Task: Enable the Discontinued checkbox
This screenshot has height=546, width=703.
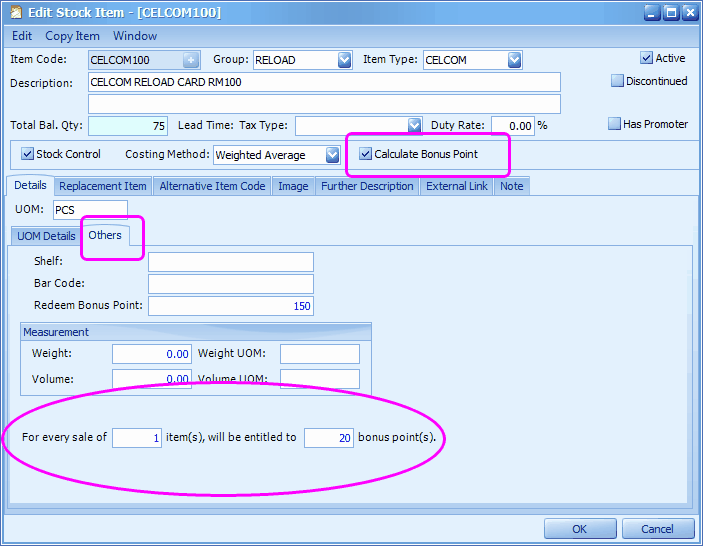Action: click(617, 81)
